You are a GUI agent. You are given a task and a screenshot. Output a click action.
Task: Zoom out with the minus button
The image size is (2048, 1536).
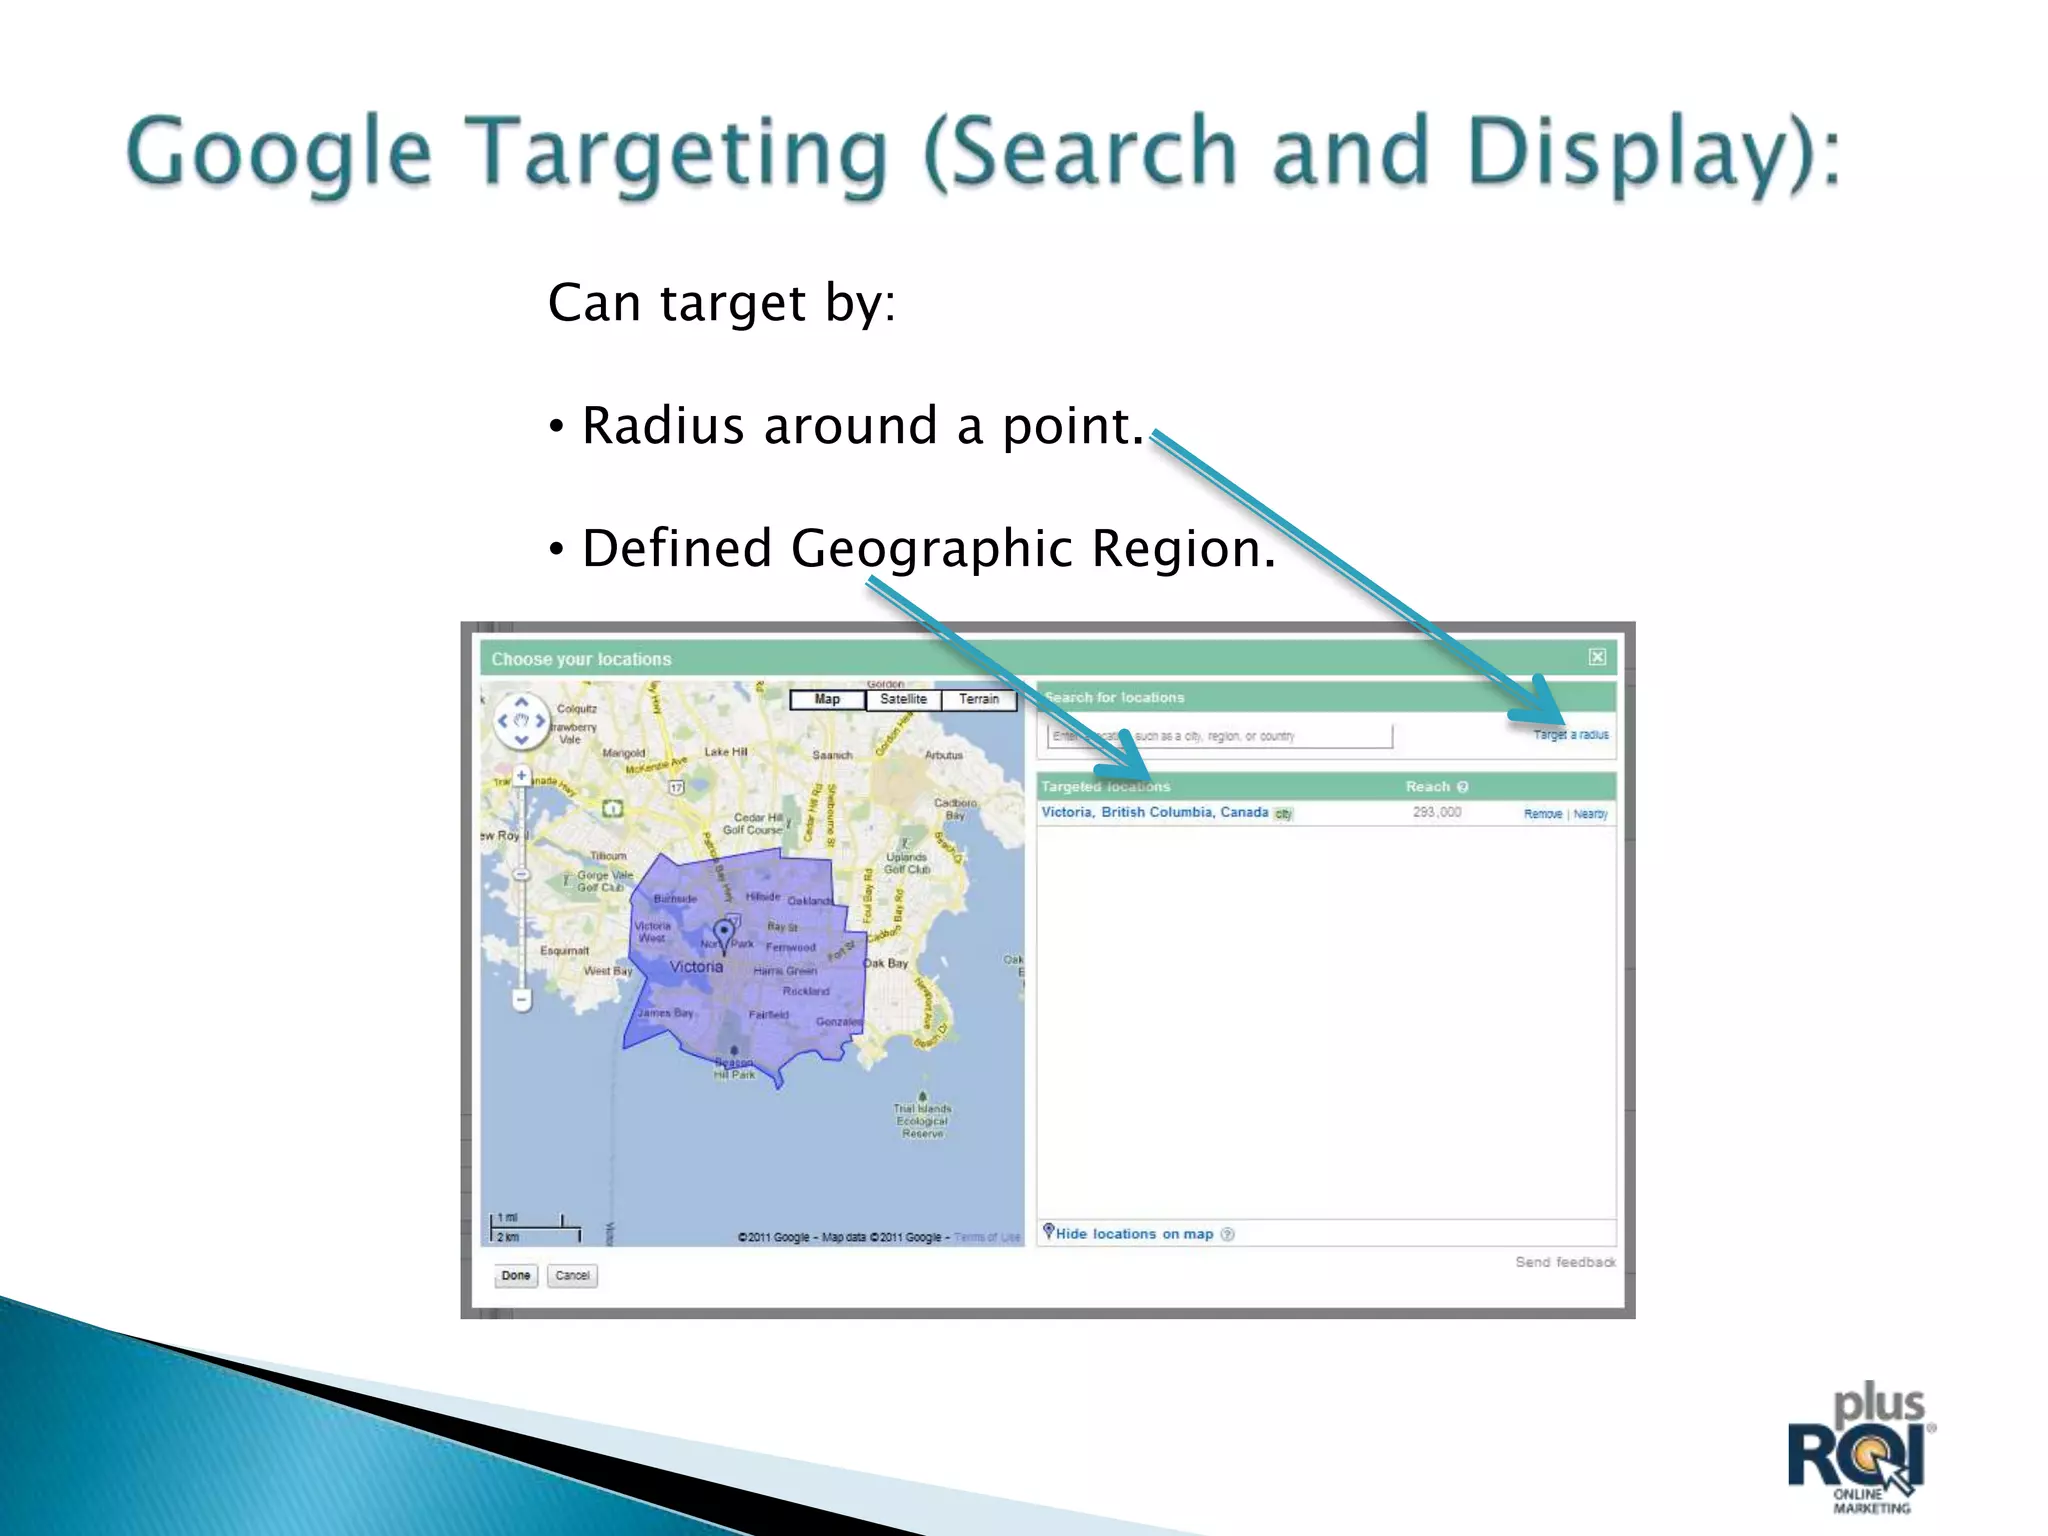coord(521,999)
